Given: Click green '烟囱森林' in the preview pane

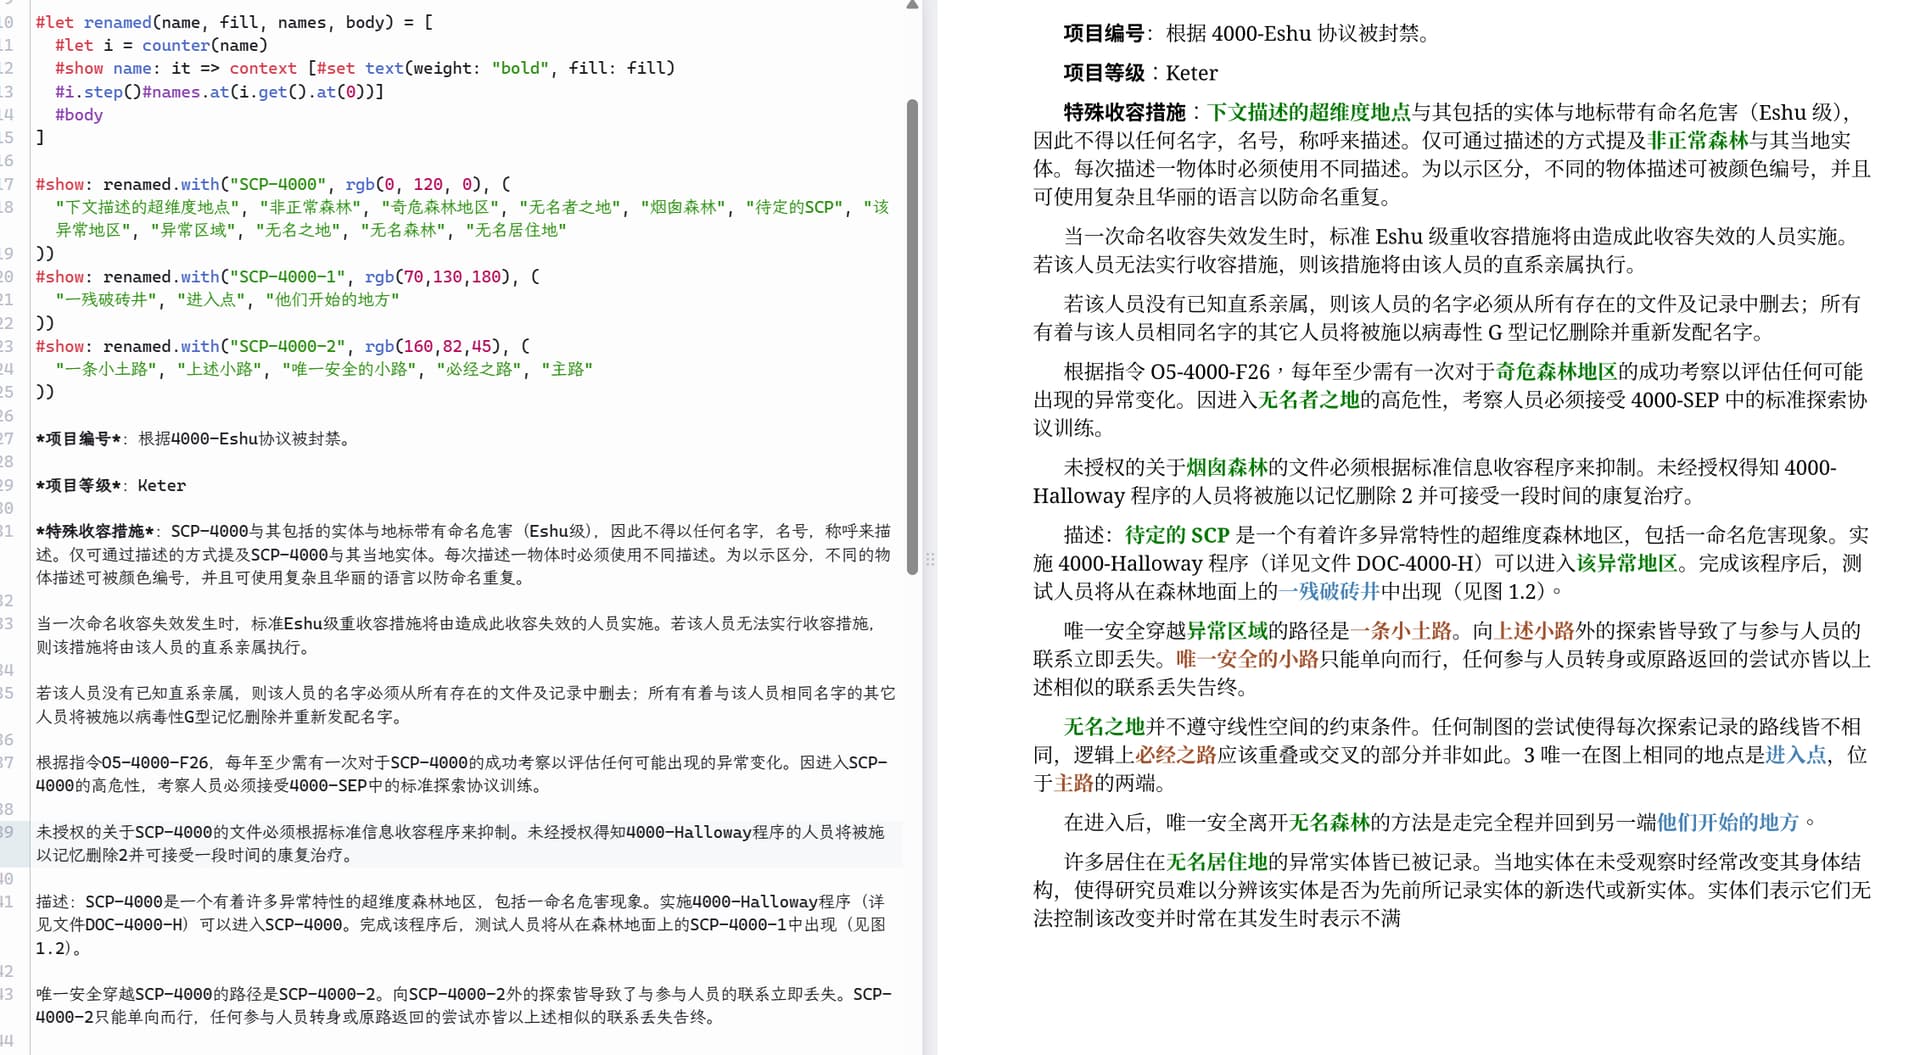Looking at the screenshot, I should coord(1226,467).
